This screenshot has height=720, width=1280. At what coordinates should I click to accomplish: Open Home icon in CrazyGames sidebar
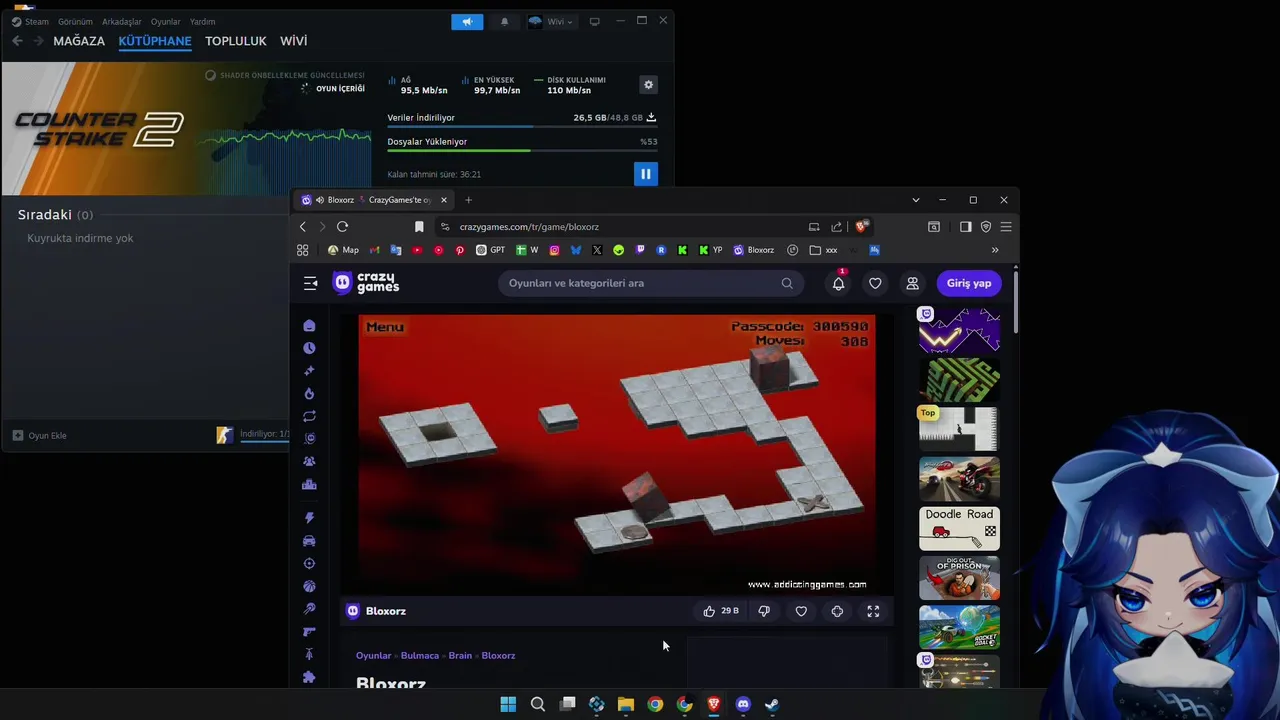(x=309, y=325)
